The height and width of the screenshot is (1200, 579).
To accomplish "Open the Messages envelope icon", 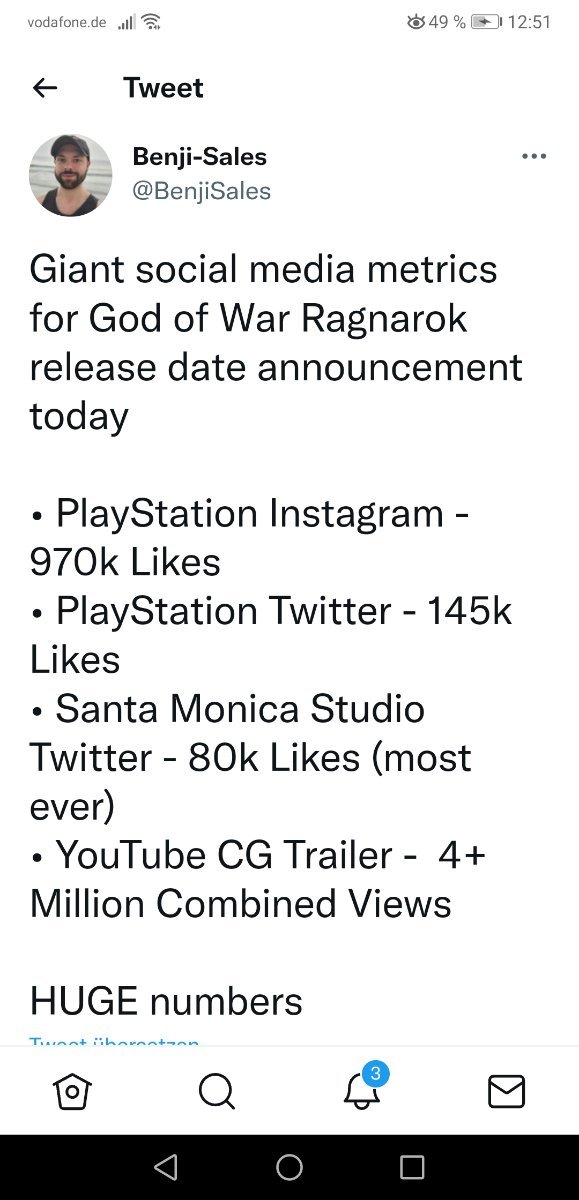I will pos(507,1091).
